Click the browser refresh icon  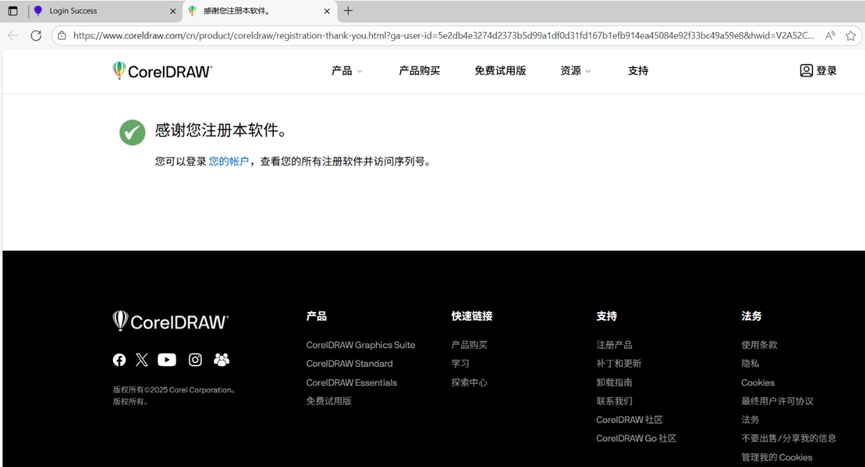[36, 35]
